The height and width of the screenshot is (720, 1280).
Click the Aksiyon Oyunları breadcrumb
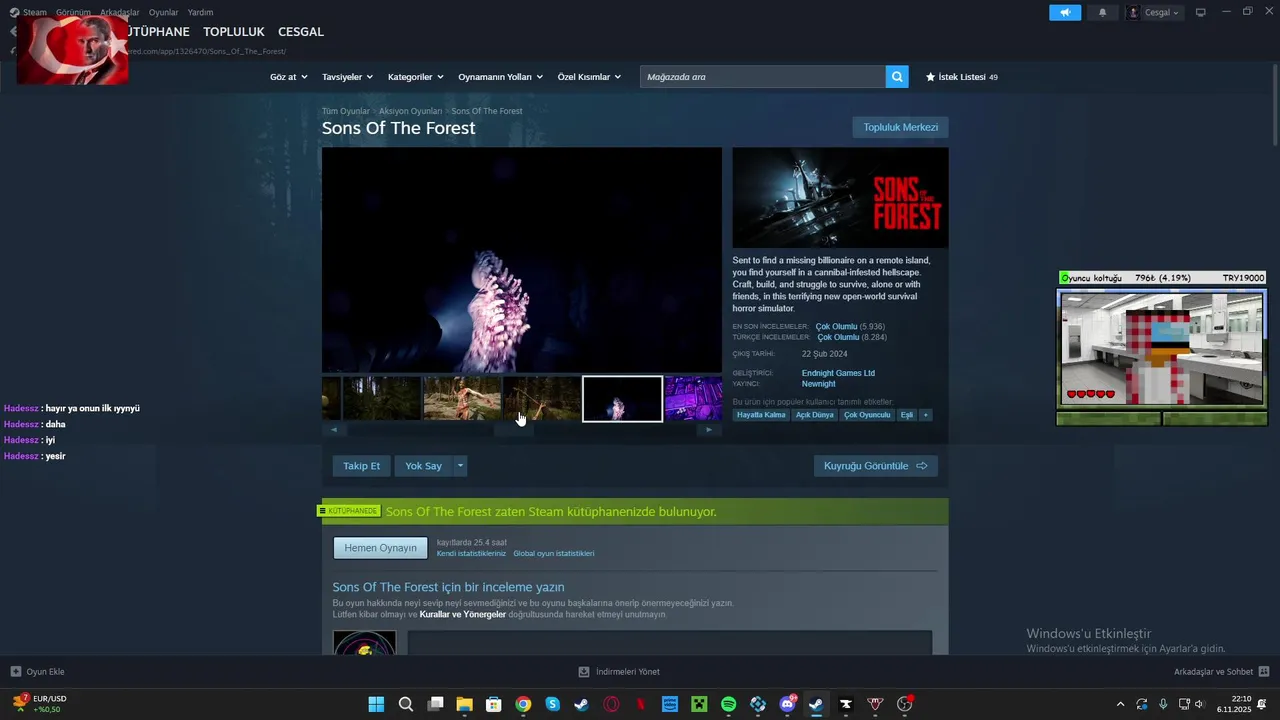coord(410,111)
